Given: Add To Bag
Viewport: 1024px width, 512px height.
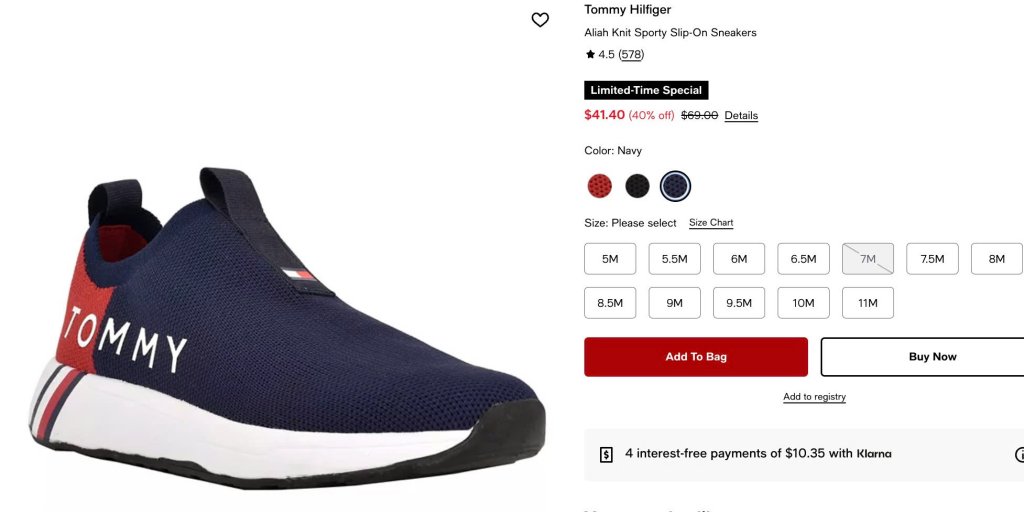Looking at the screenshot, I should (696, 357).
